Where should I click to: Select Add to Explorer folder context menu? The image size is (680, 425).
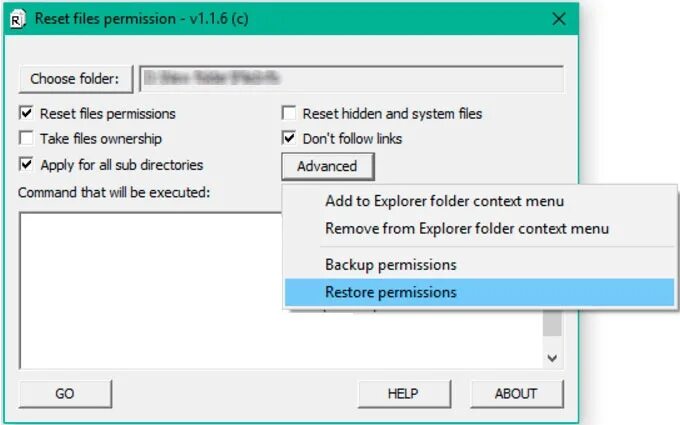pyautogui.click(x=444, y=201)
